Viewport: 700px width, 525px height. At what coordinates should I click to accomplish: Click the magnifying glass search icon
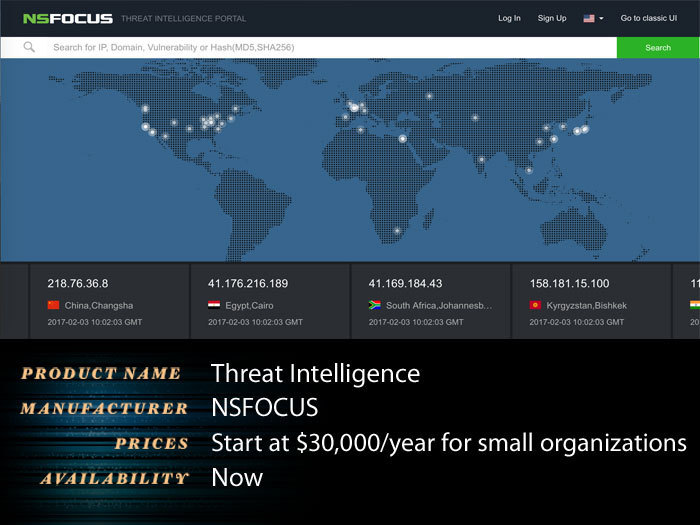29,47
